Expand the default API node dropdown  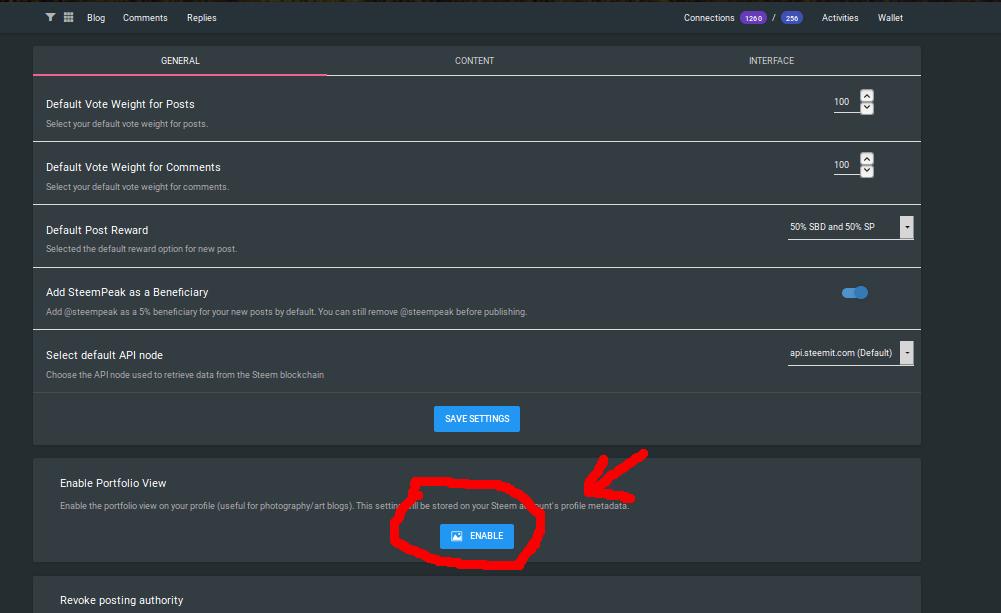(850, 353)
